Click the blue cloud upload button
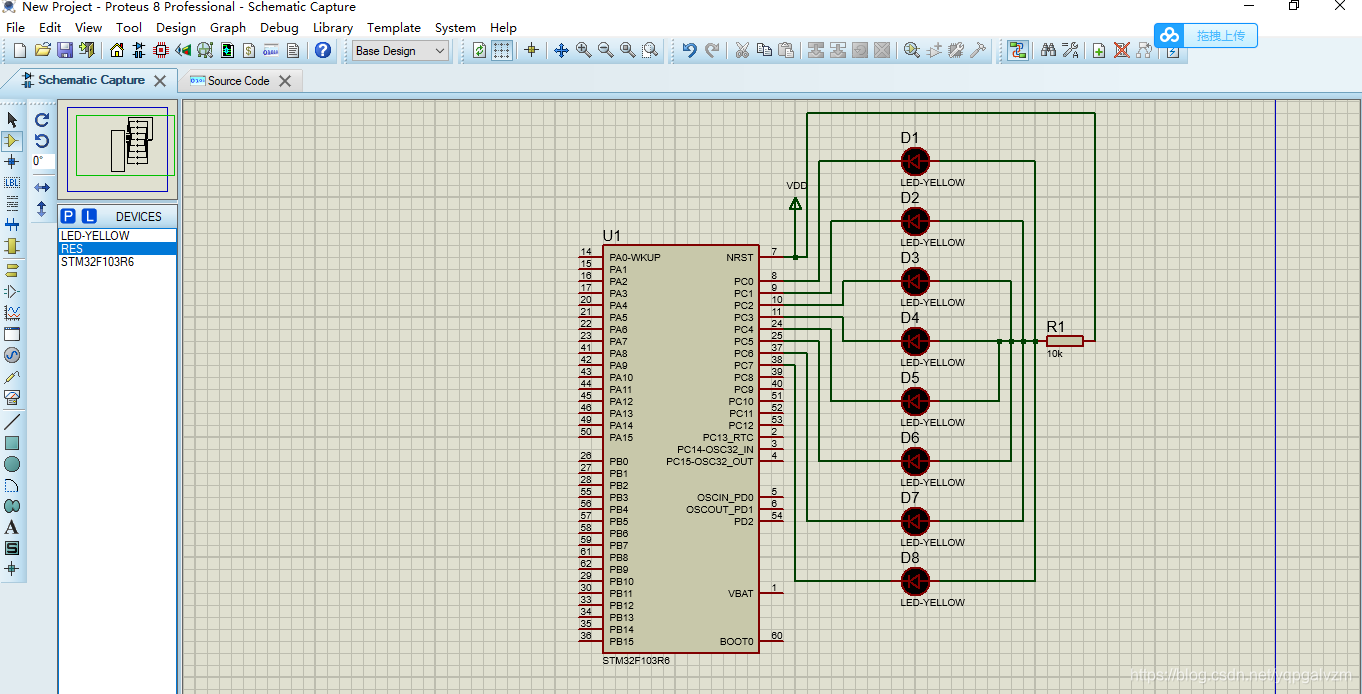1362x694 pixels. pyautogui.click(x=1206, y=35)
